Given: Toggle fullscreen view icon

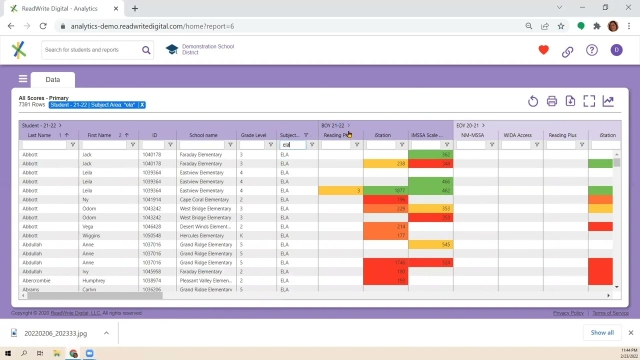Looking at the screenshot, I should click(589, 101).
